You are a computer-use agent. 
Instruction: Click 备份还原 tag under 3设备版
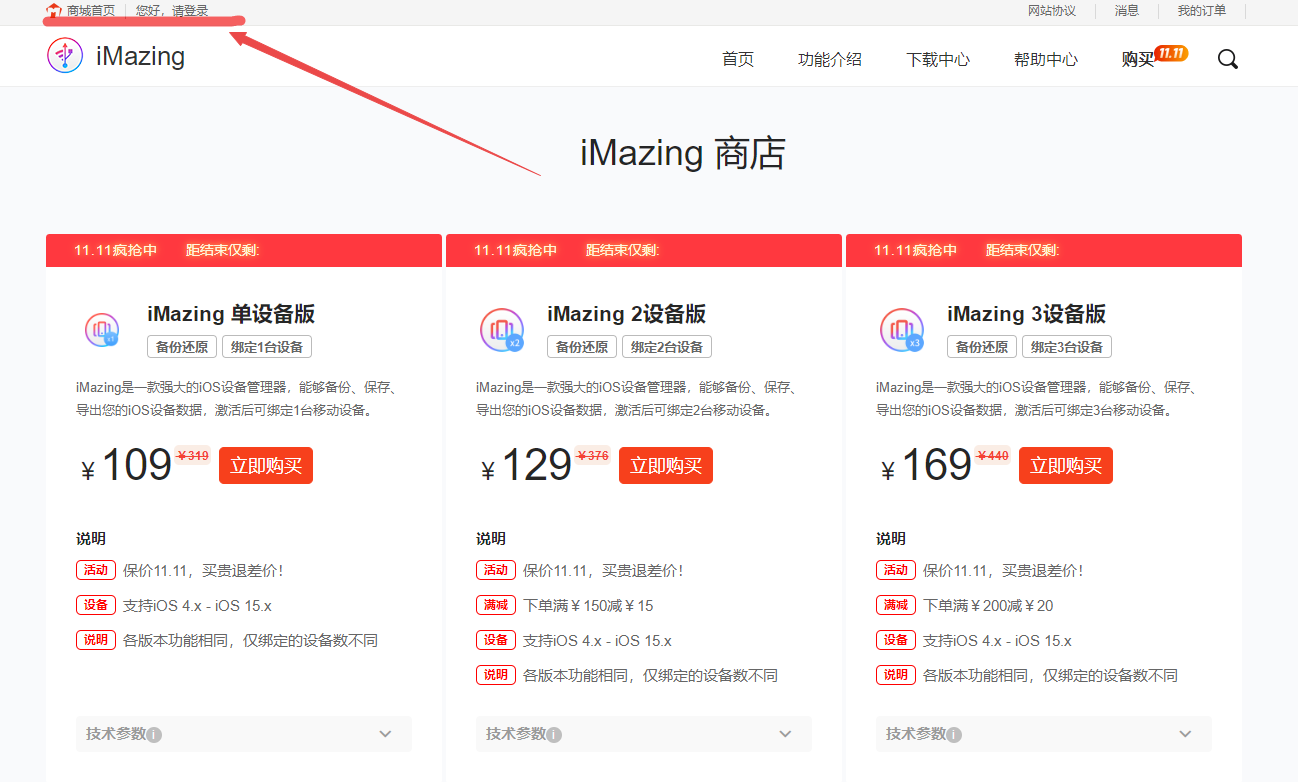pos(982,347)
